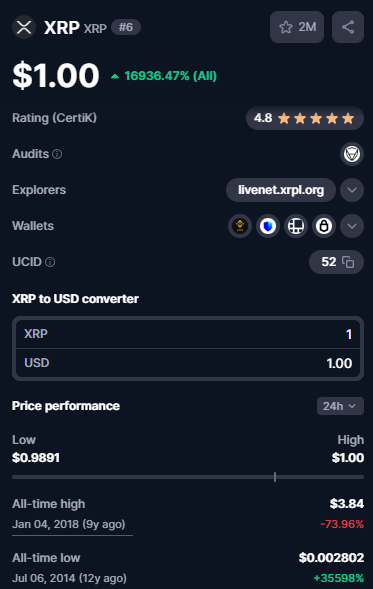The image size is (373, 589).
Task: Click the XRP amount input field
Action: point(188,334)
